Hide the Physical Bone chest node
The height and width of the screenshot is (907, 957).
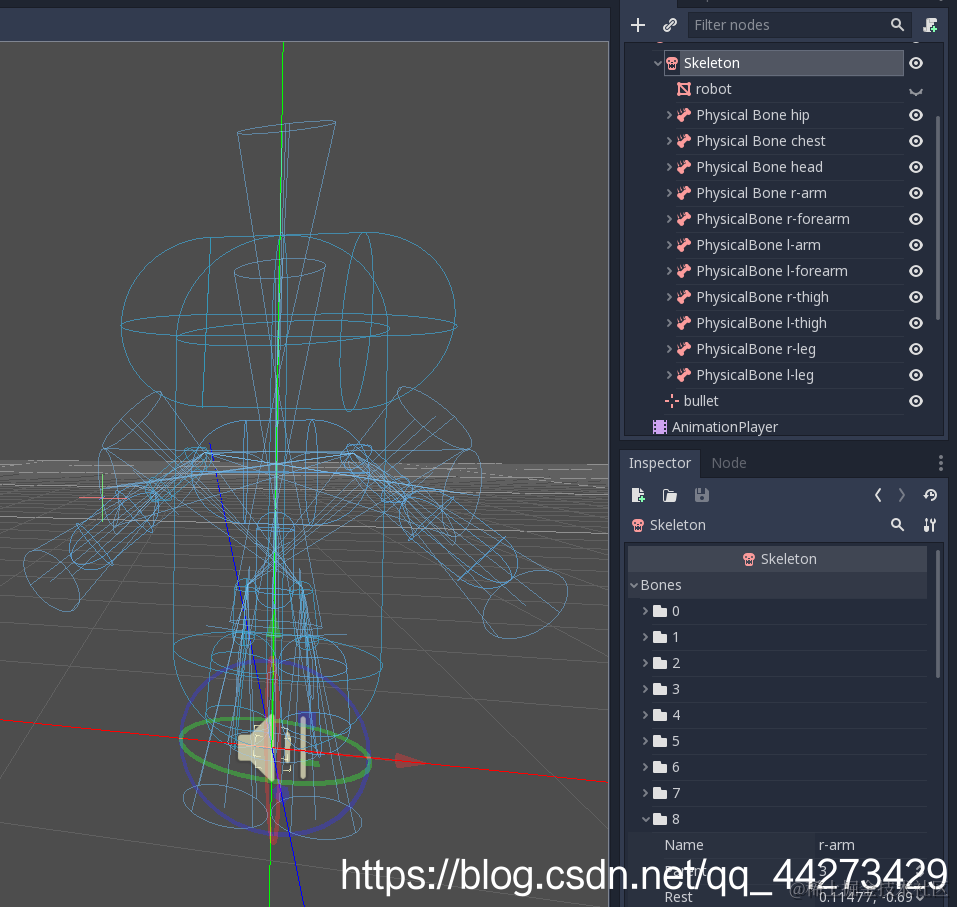point(915,141)
